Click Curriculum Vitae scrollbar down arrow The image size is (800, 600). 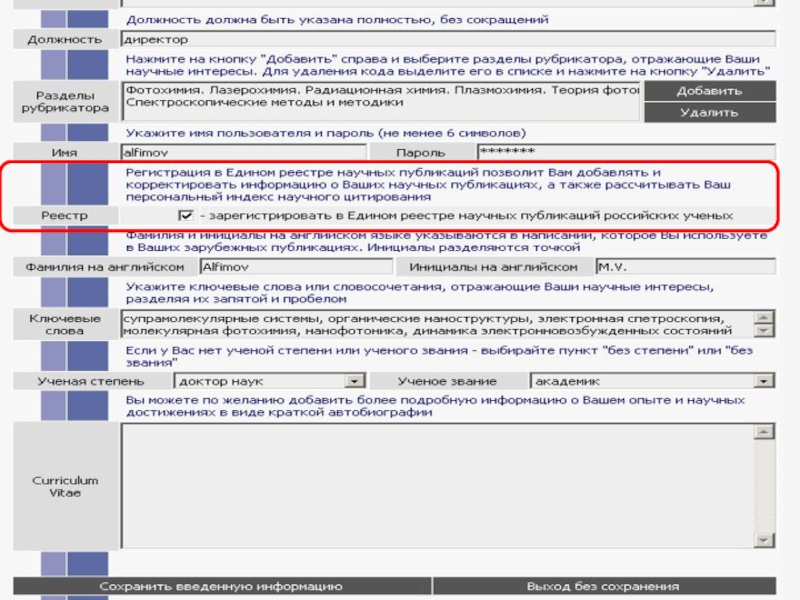pyautogui.click(x=765, y=541)
